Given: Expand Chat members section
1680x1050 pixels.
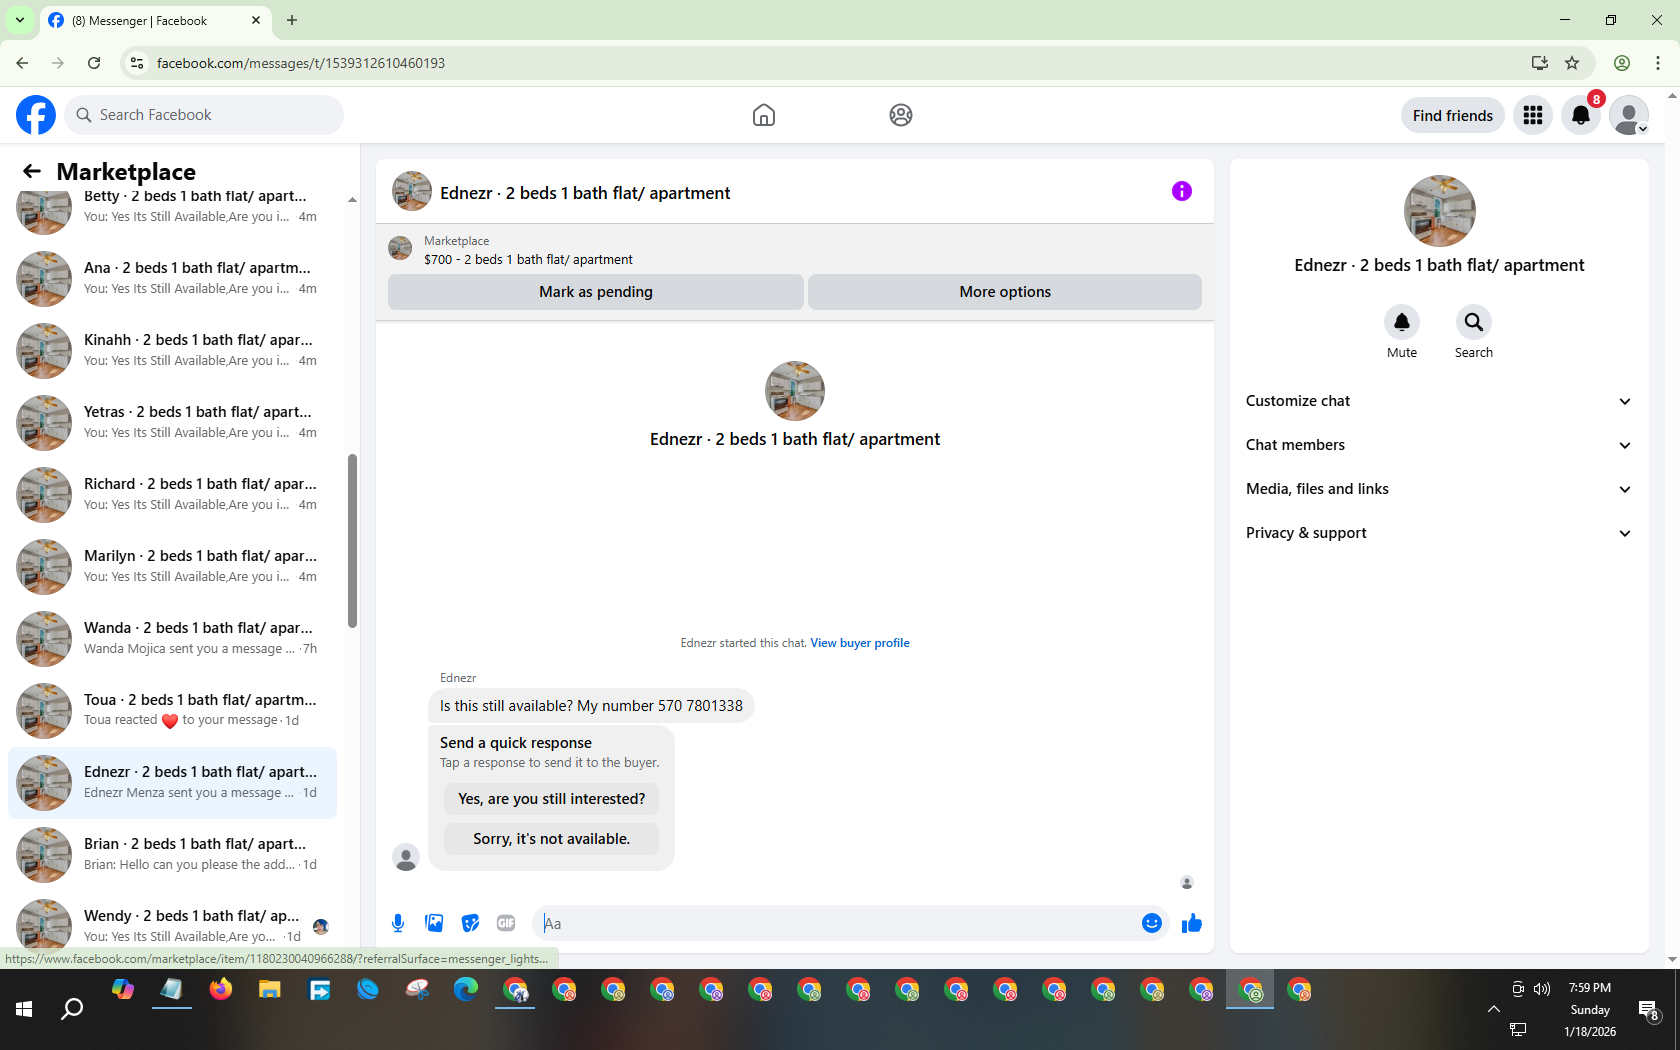Looking at the screenshot, I should pyautogui.click(x=1439, y=445).
